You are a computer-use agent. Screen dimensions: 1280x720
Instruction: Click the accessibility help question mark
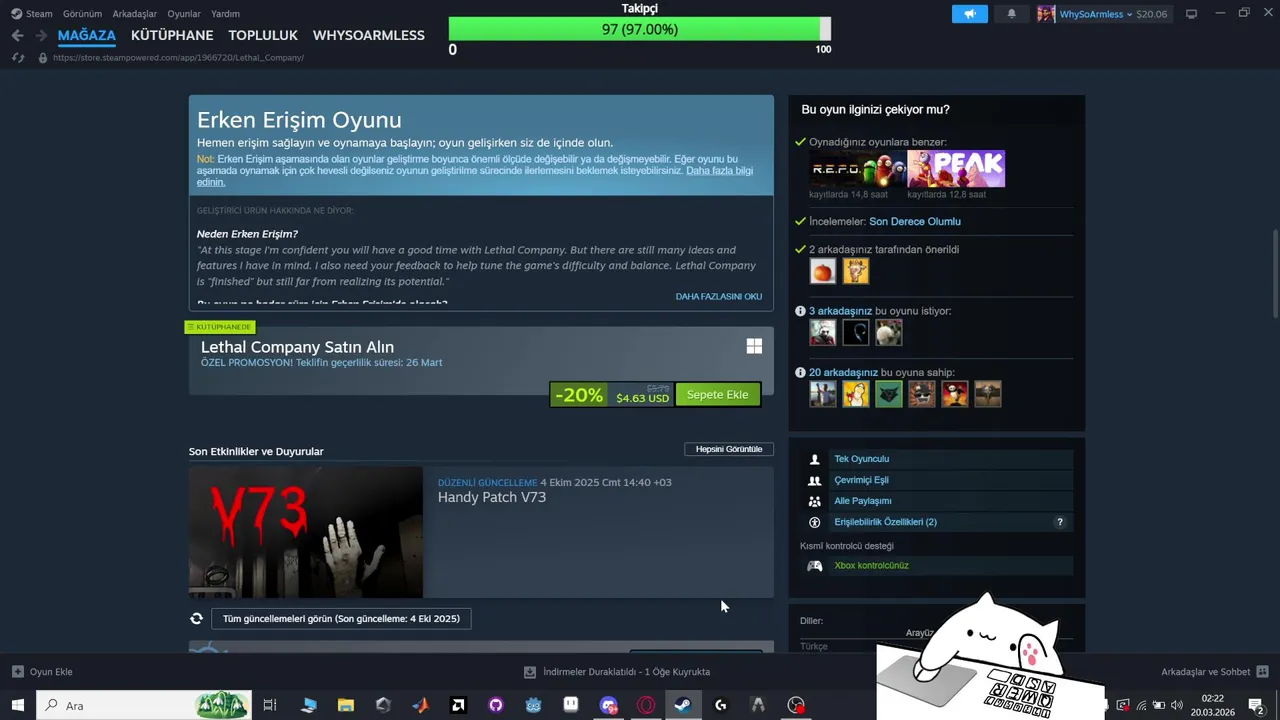(1060, 522)
